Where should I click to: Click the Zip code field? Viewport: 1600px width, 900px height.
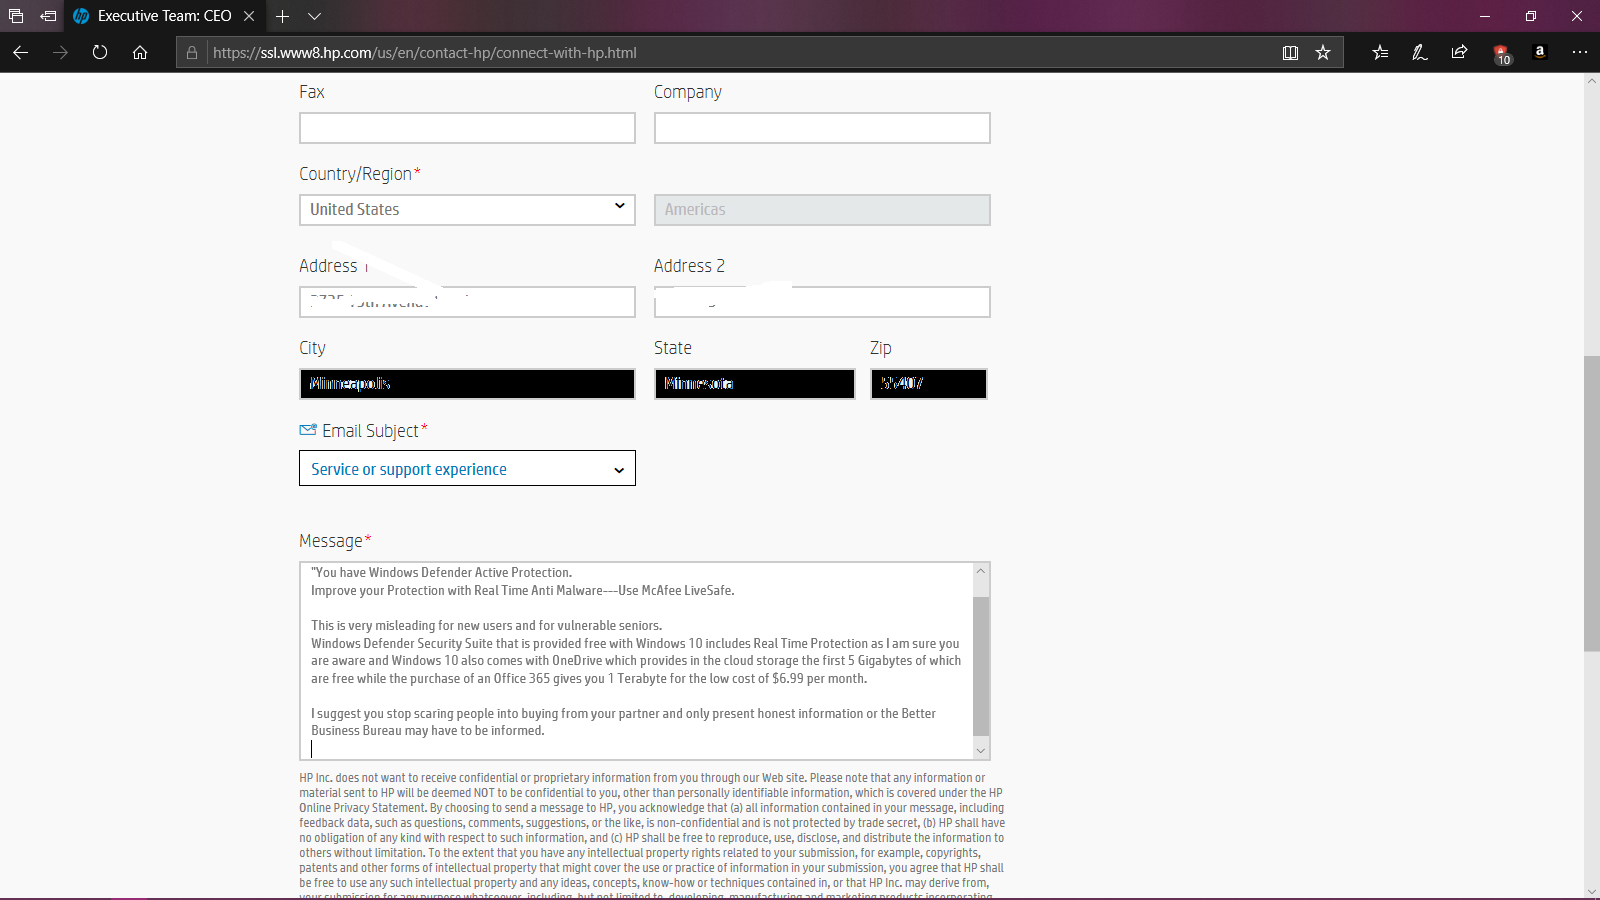929,384
